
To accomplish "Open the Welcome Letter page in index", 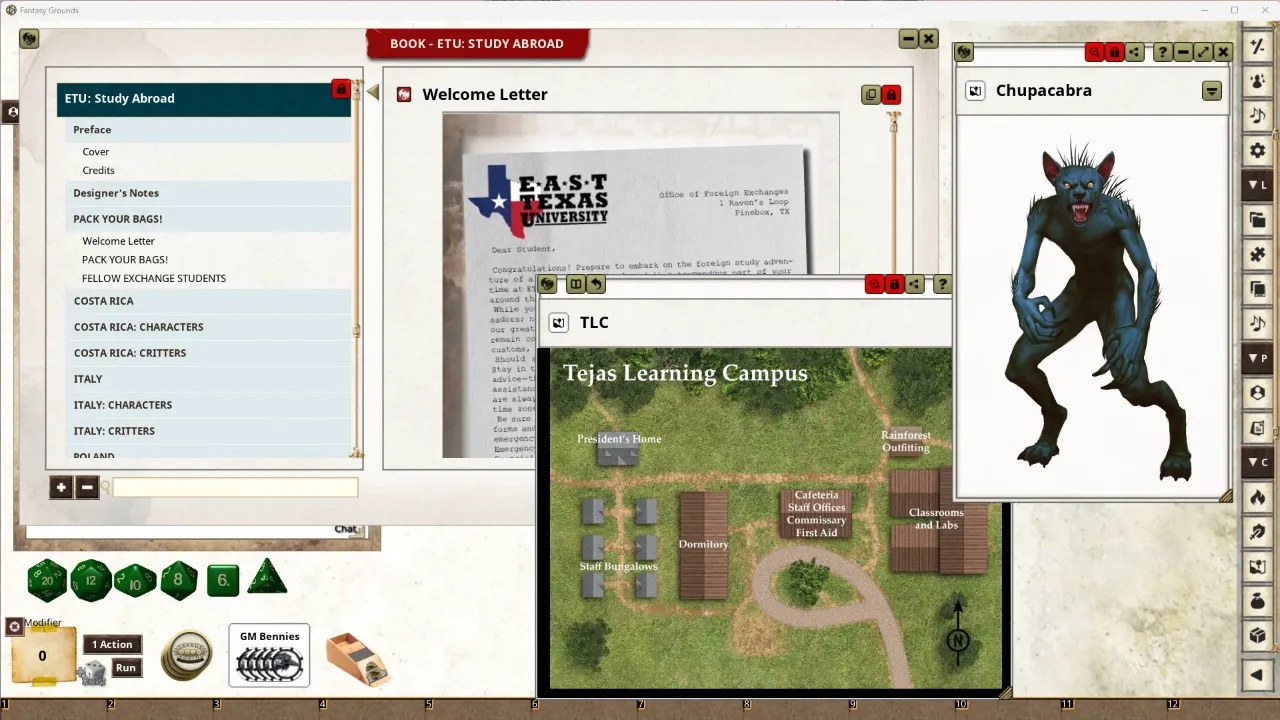I will pyautogui.click(x=118, y=241).
